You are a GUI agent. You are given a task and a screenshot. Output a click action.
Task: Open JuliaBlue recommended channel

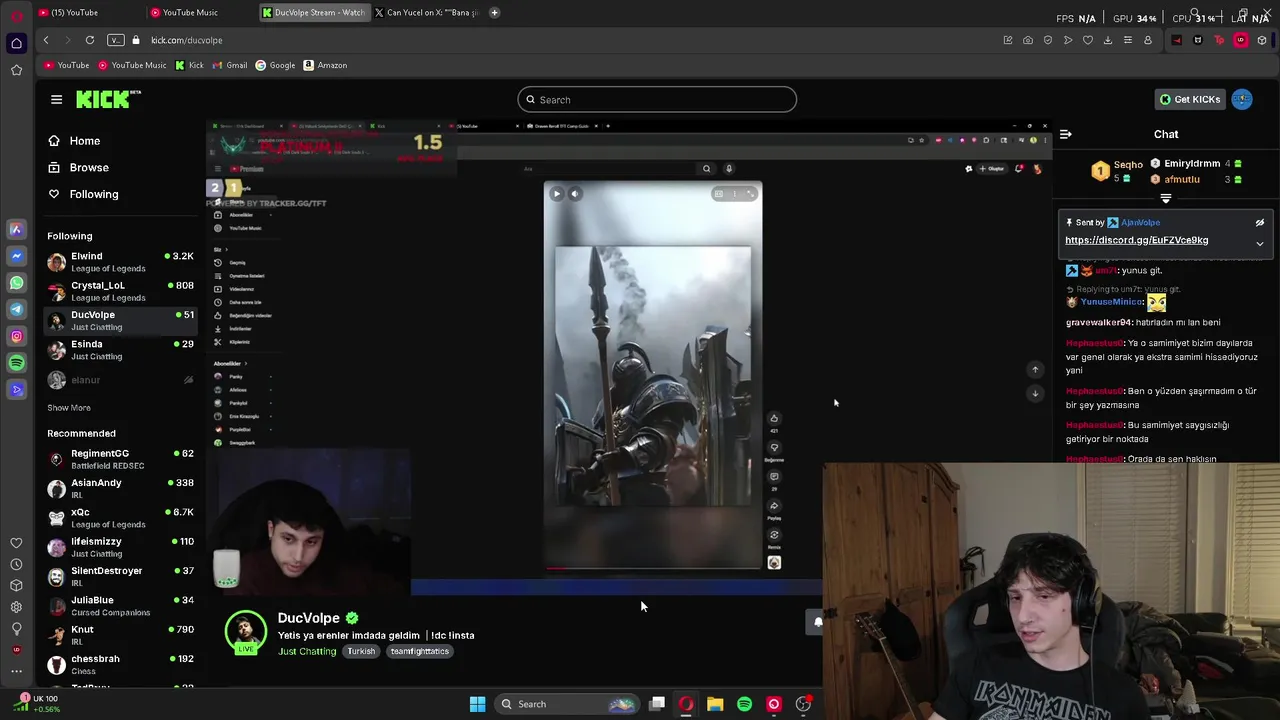pyautogui.click(x=120, y=606)
